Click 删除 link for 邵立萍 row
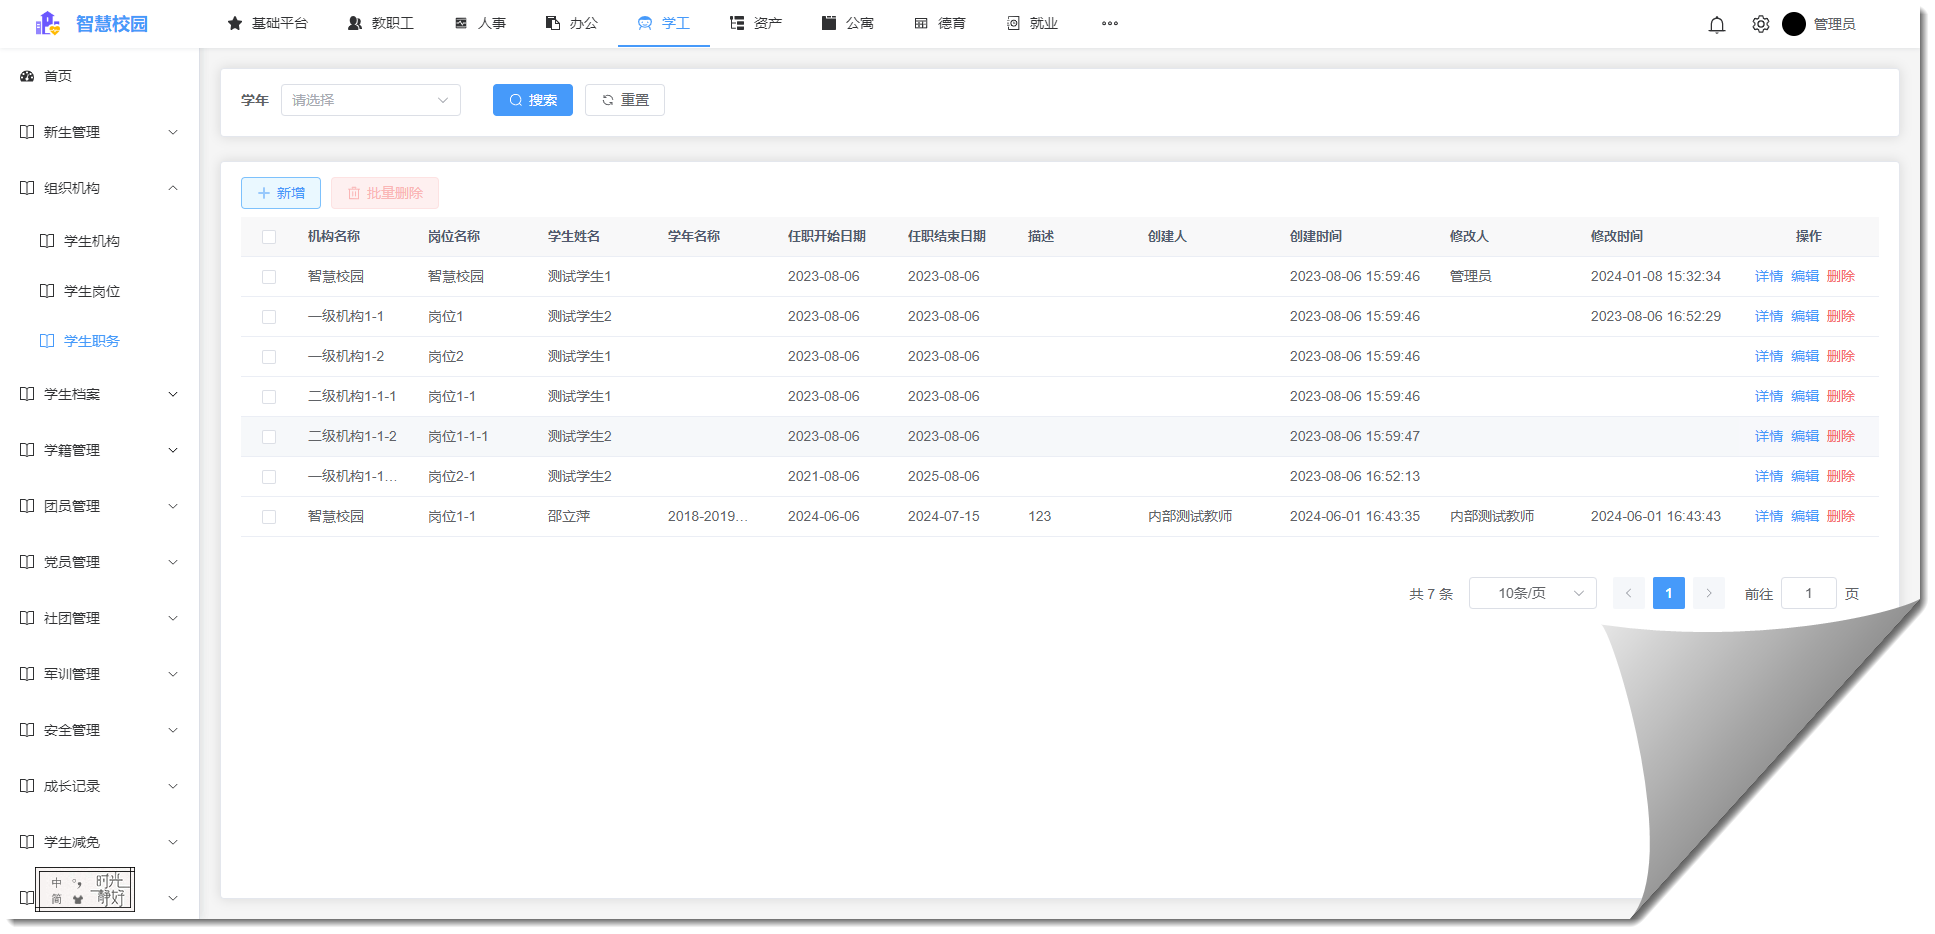The image size is (1935, 934). pyautogui.click(x=1840, y=516)
